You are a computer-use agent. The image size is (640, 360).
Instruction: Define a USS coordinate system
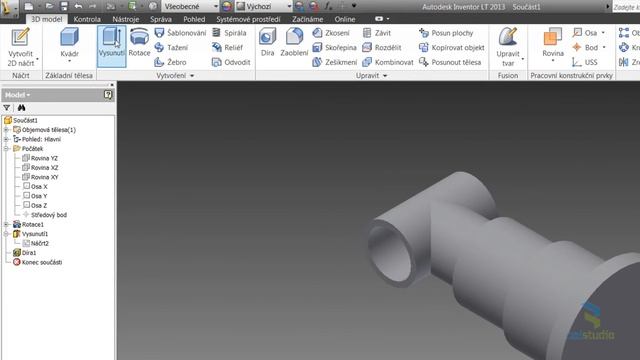coord(585,62)
